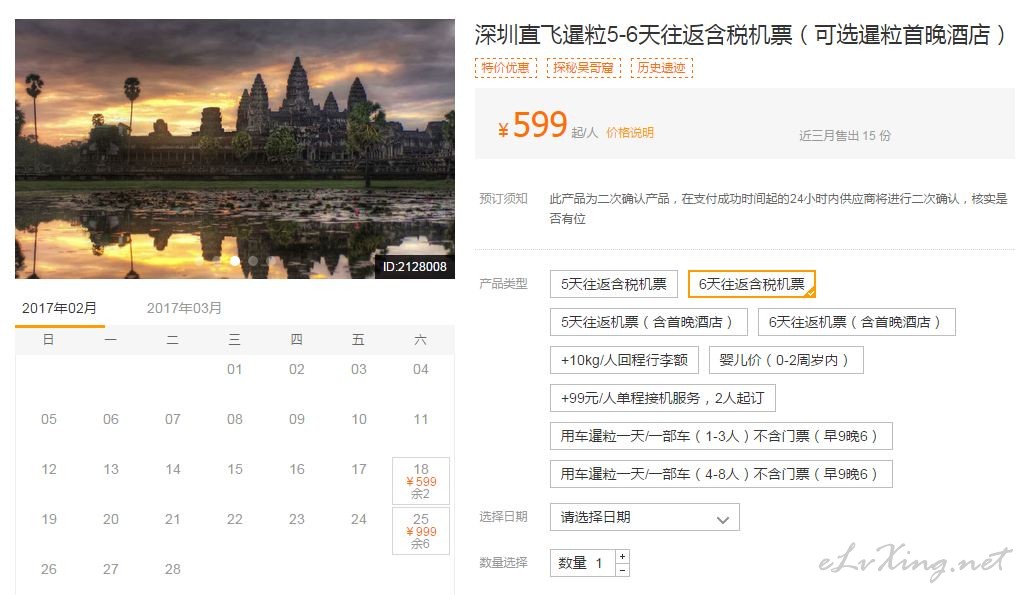Screen dimensions: 1023x595
Task: Click the 预订须知 booking notice label
Action: [x=503, y=198]
